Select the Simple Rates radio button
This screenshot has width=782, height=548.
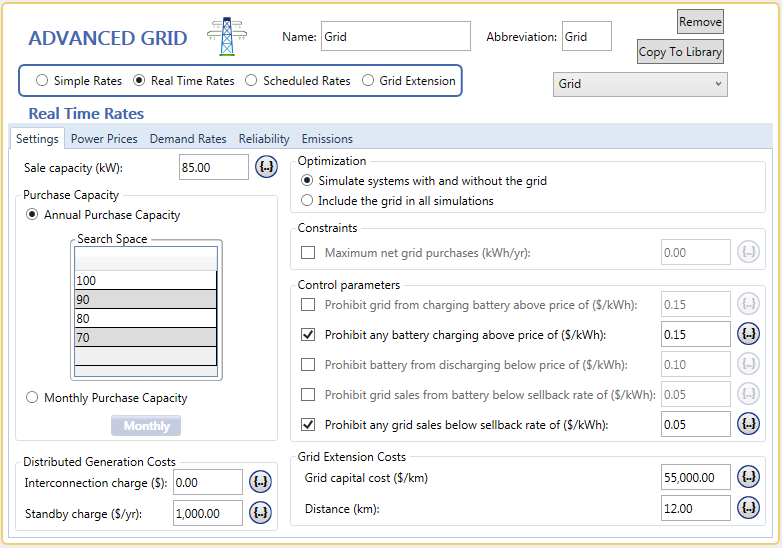(x=42, y=80)
